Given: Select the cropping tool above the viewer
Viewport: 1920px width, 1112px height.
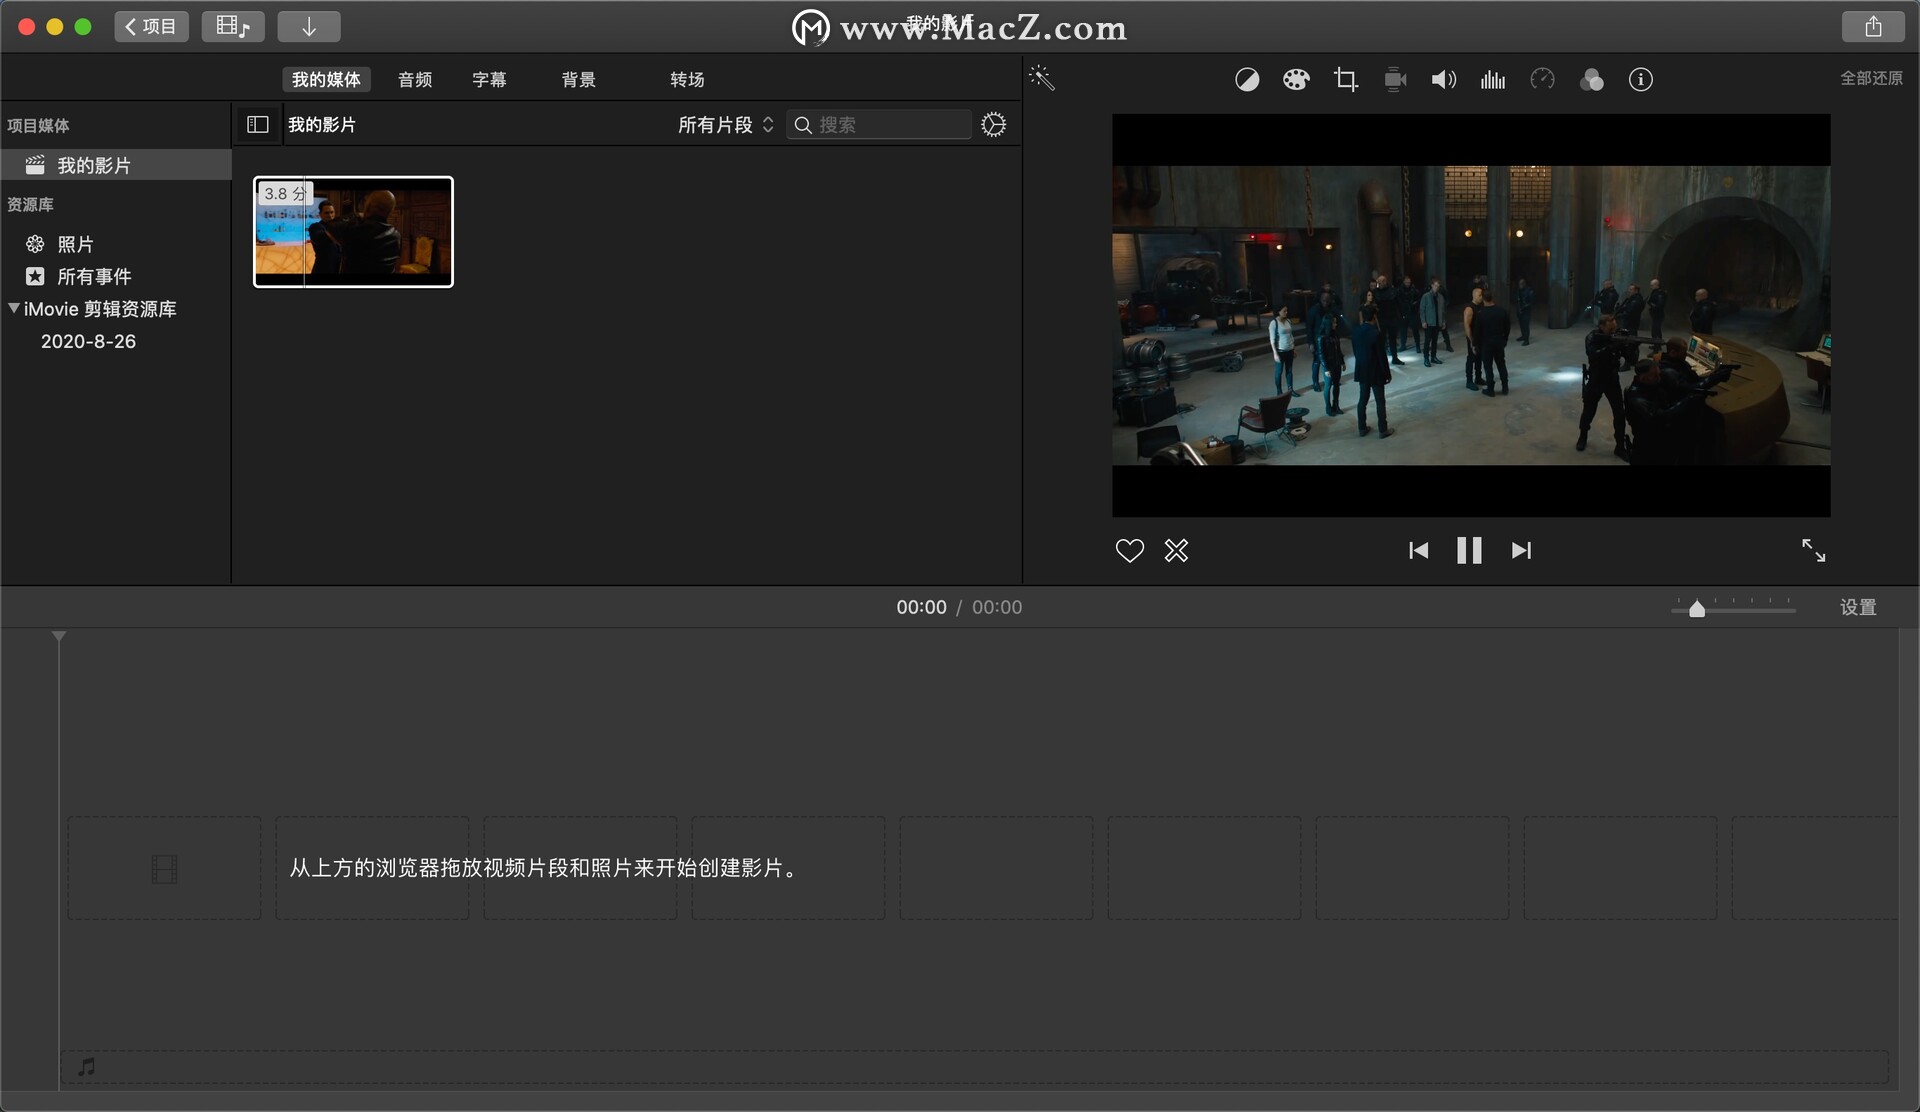Looking at the screenshot, I should [1345, 79].
